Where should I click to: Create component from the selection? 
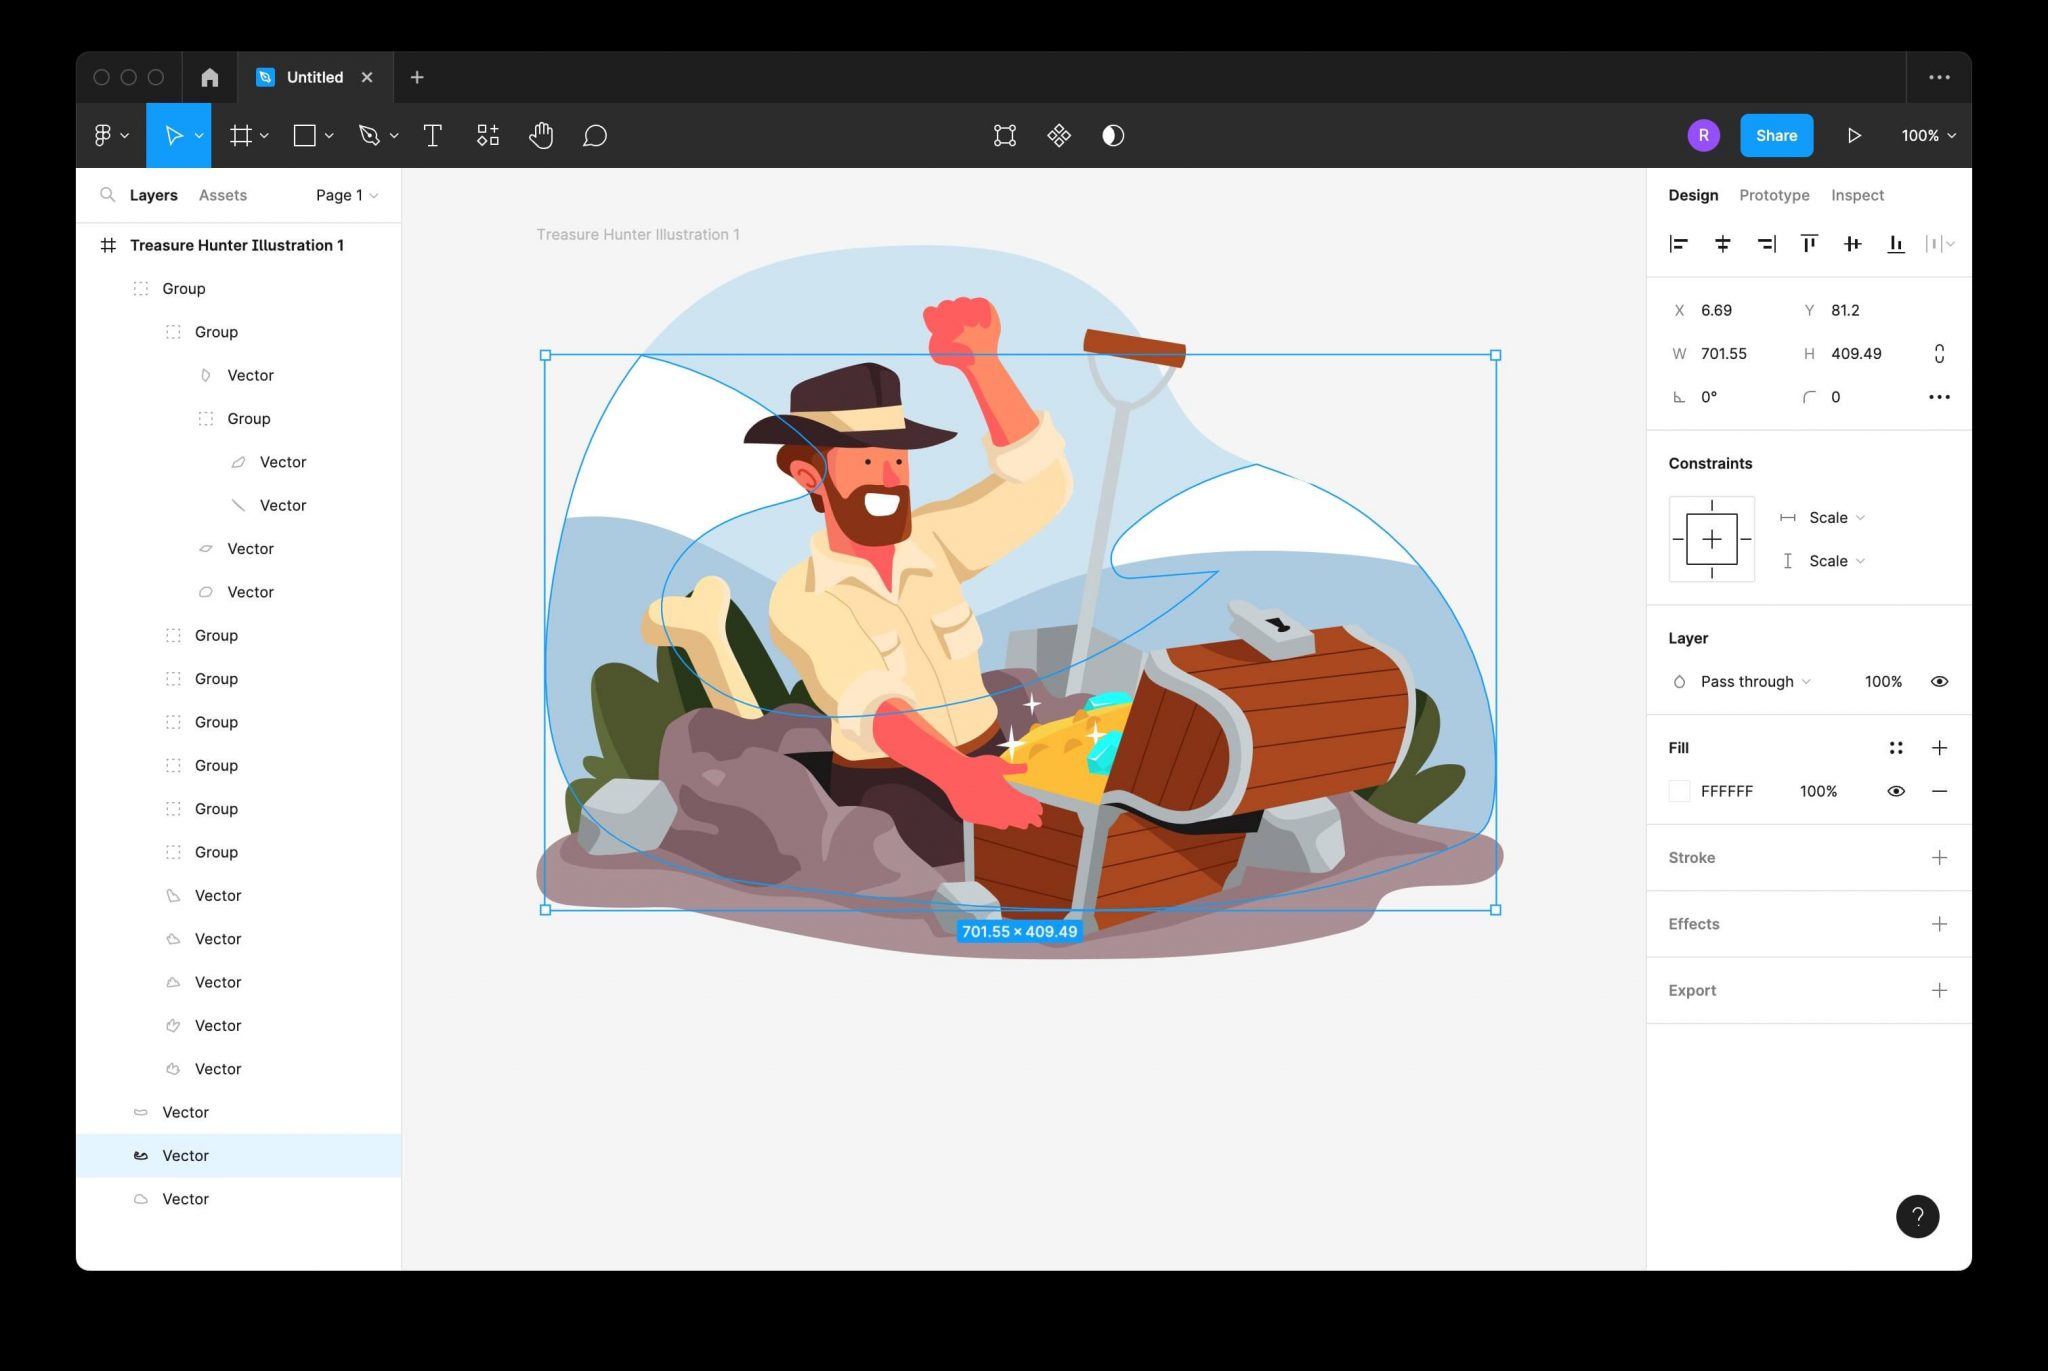coord(1059,135)
